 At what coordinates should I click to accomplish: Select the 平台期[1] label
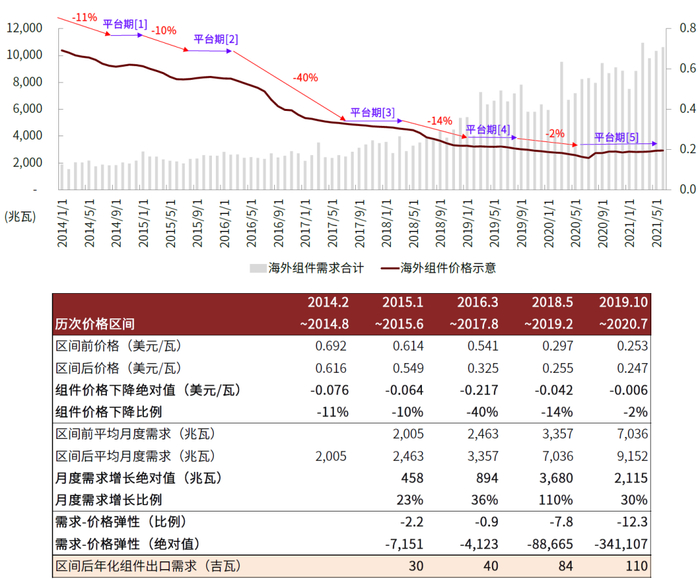(125, 24)
